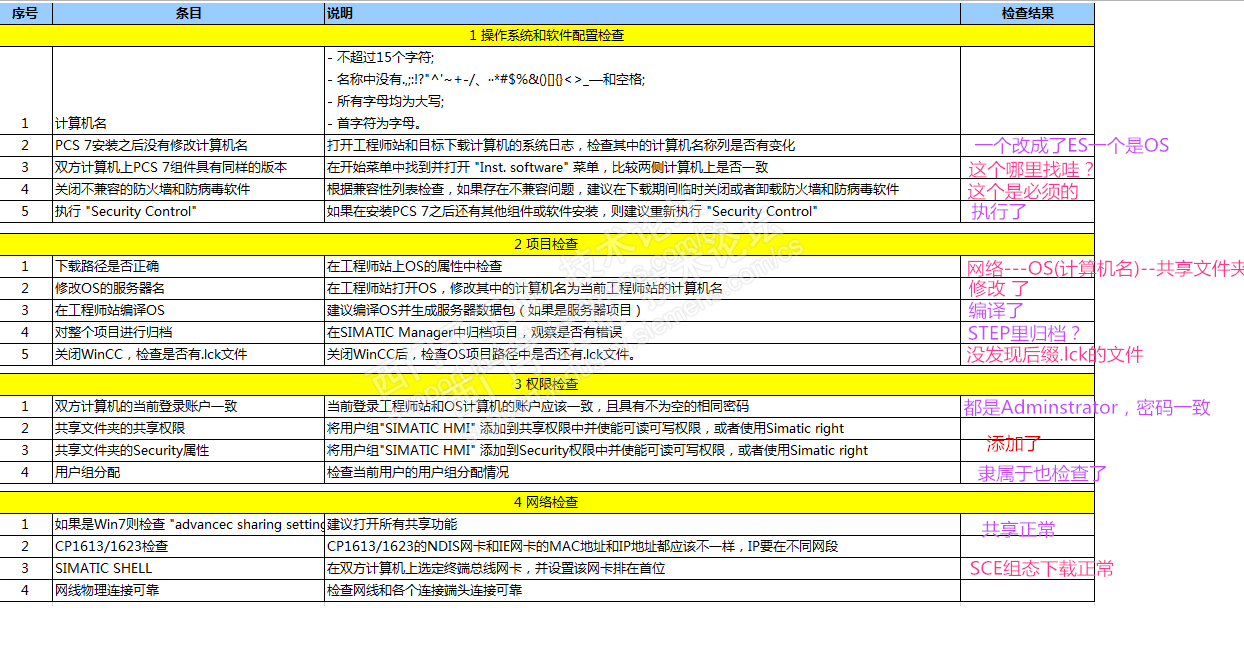Select cell PCS 7安装之后没有修改计算机名
Viewport: 1244px width, 649px height.
pos(188,145)
